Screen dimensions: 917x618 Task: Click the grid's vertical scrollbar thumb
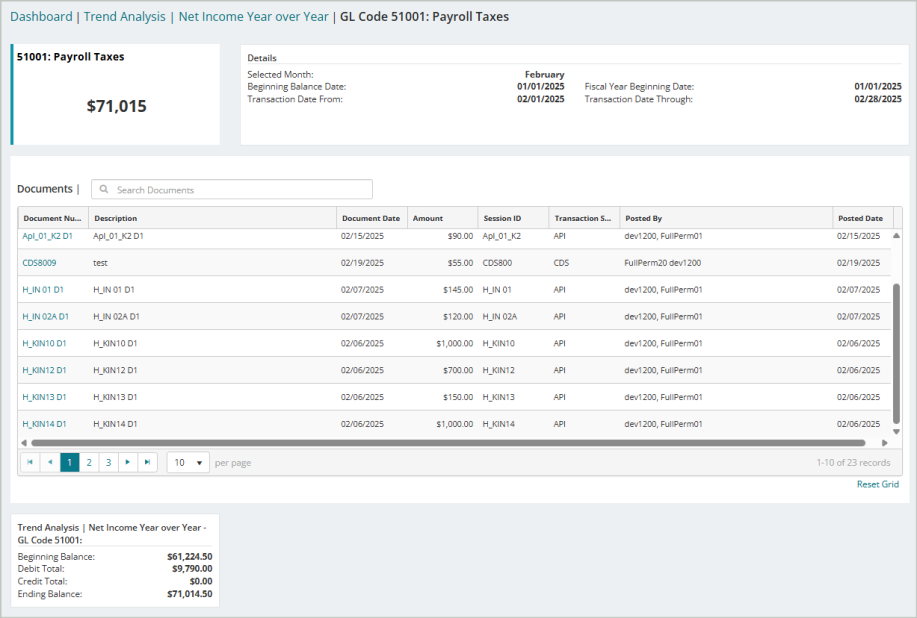coord(896,353)
